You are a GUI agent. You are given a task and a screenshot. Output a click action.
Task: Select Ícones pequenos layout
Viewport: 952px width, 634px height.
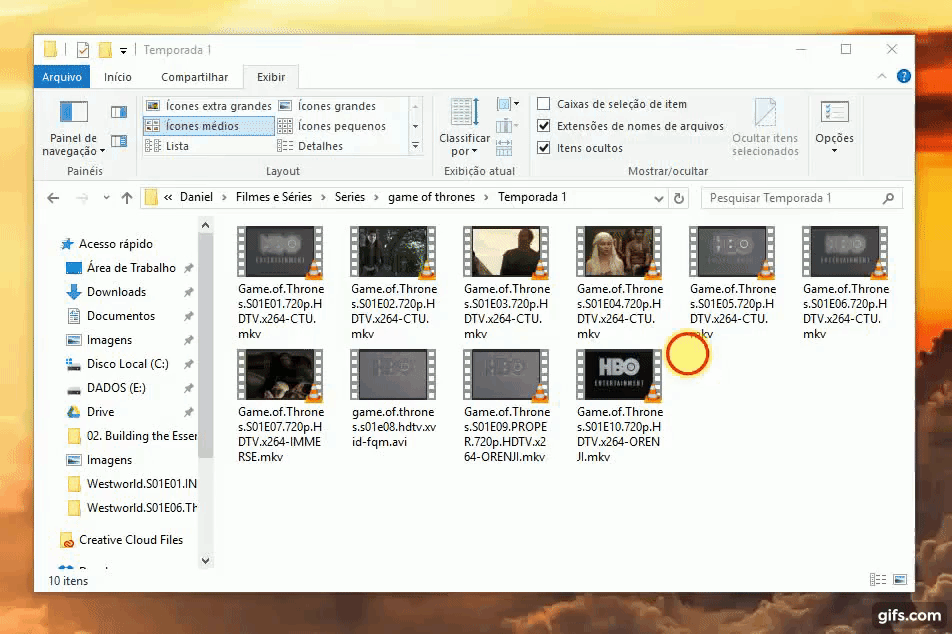(x=332, y=126)
